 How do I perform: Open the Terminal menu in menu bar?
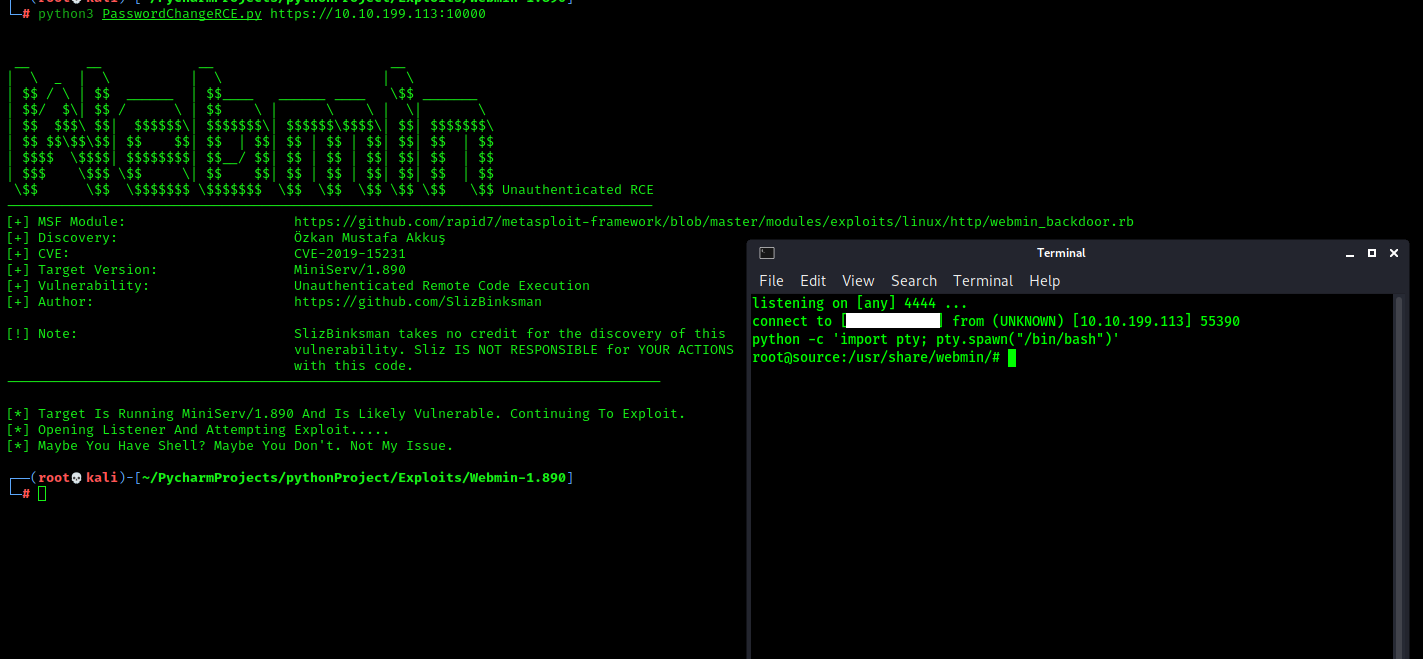coord(983,281)
